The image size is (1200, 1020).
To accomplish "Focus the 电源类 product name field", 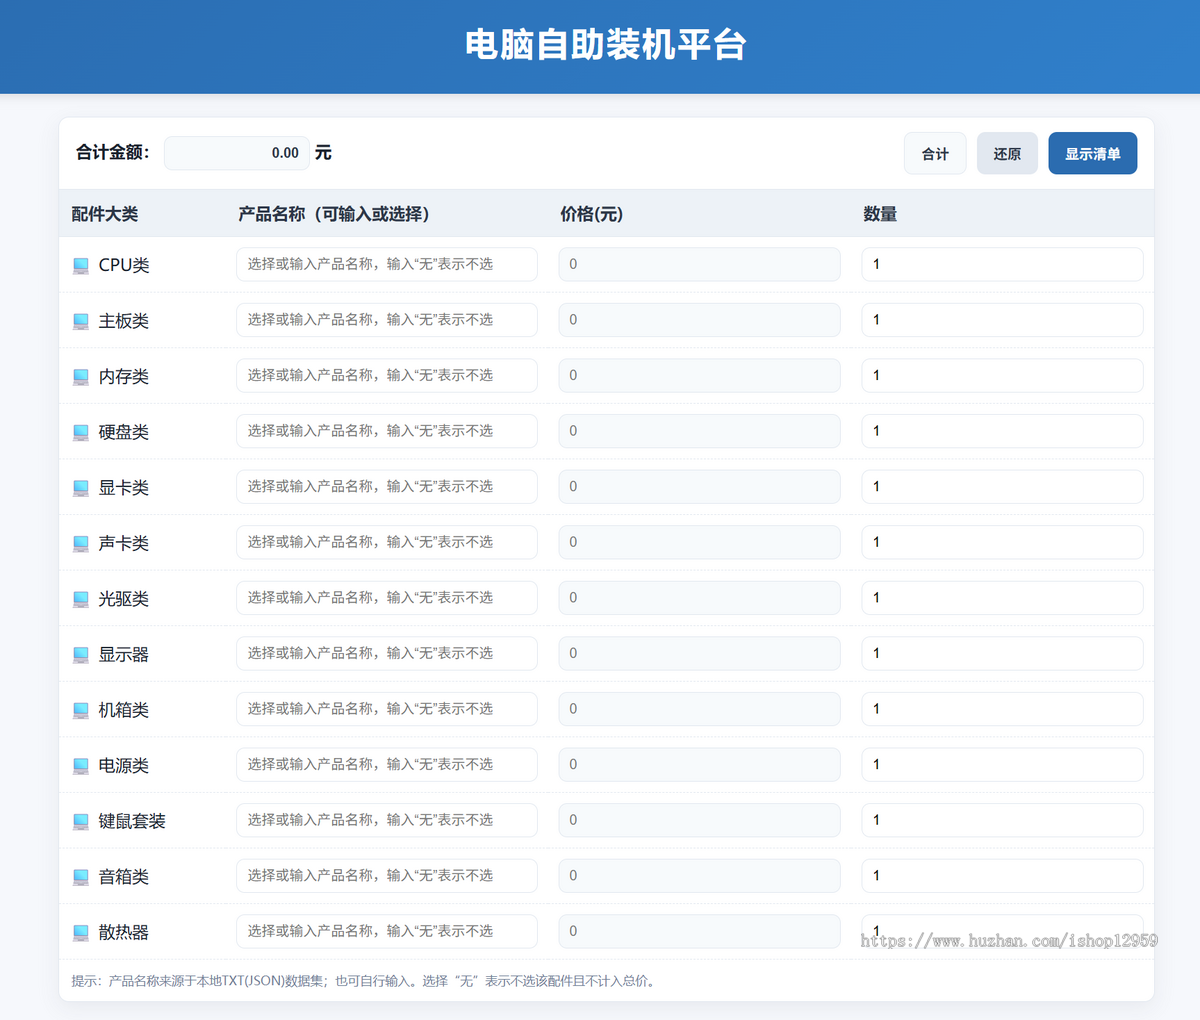I will click(387, 764).
